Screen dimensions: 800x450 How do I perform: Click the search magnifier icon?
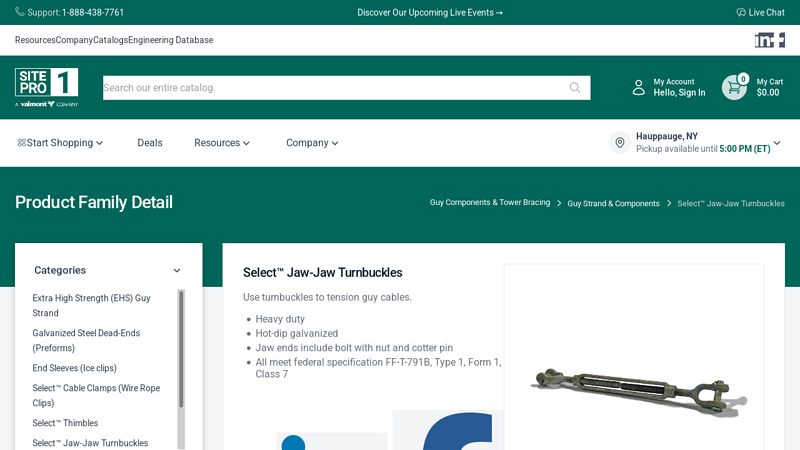pyautogui.click(x=575, y=88)
